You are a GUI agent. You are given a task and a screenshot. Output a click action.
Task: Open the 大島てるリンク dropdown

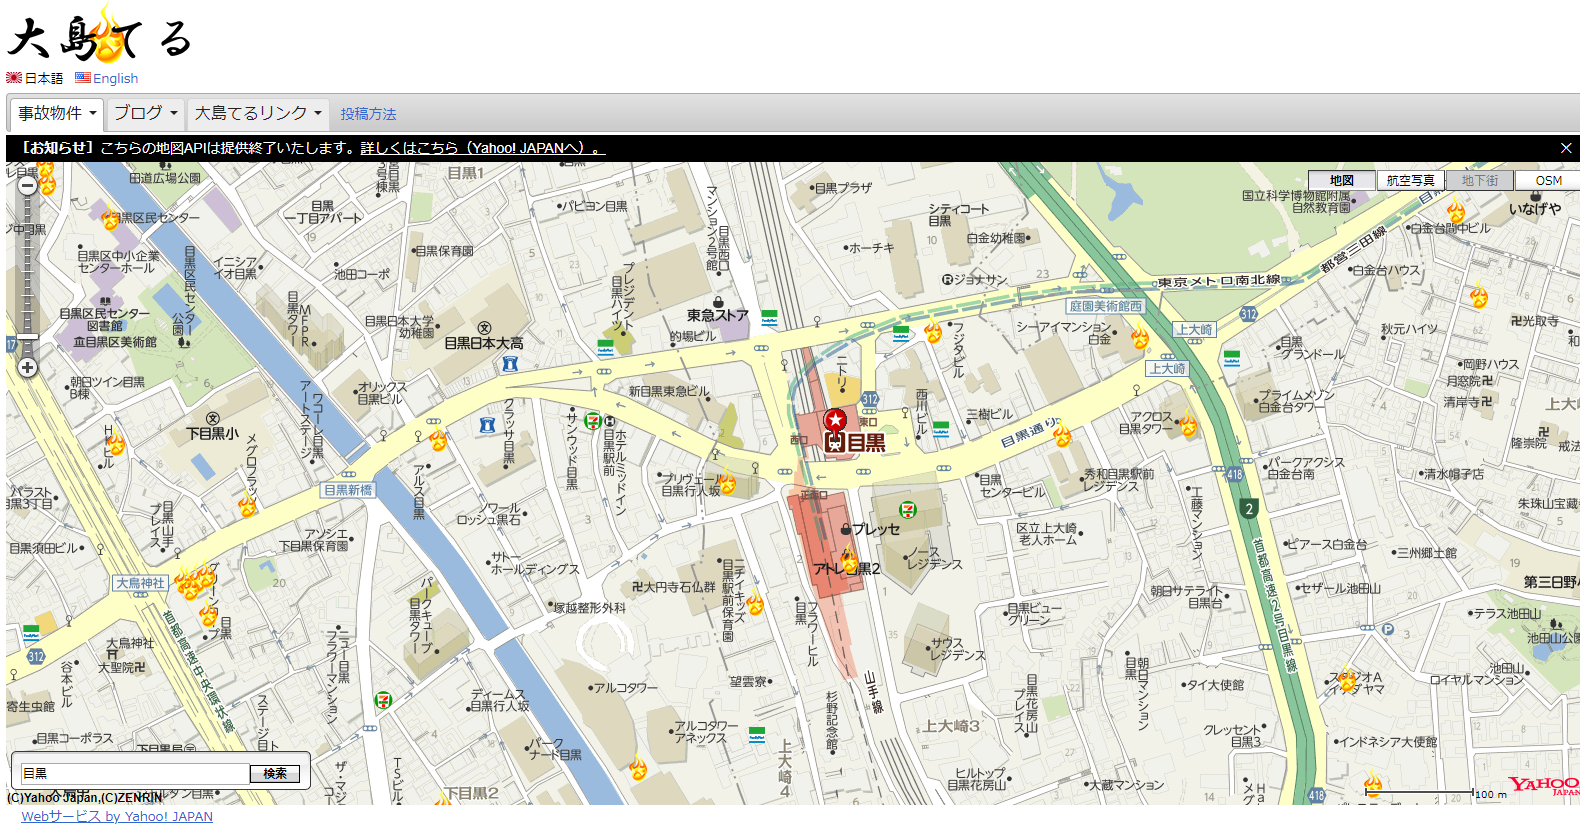tap(258, 113)
